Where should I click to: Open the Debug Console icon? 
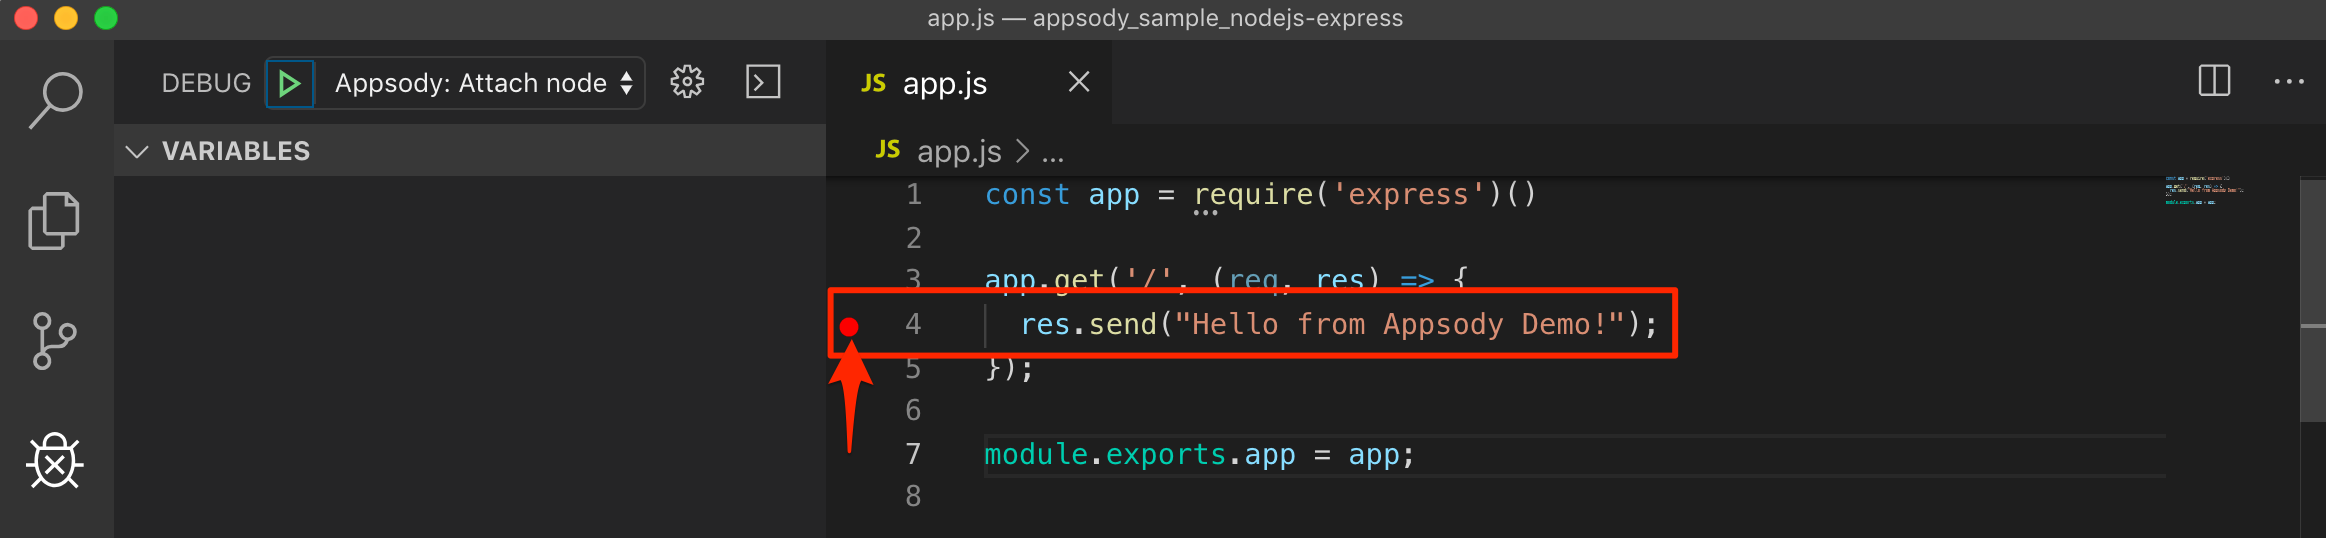tap(763, 82)
